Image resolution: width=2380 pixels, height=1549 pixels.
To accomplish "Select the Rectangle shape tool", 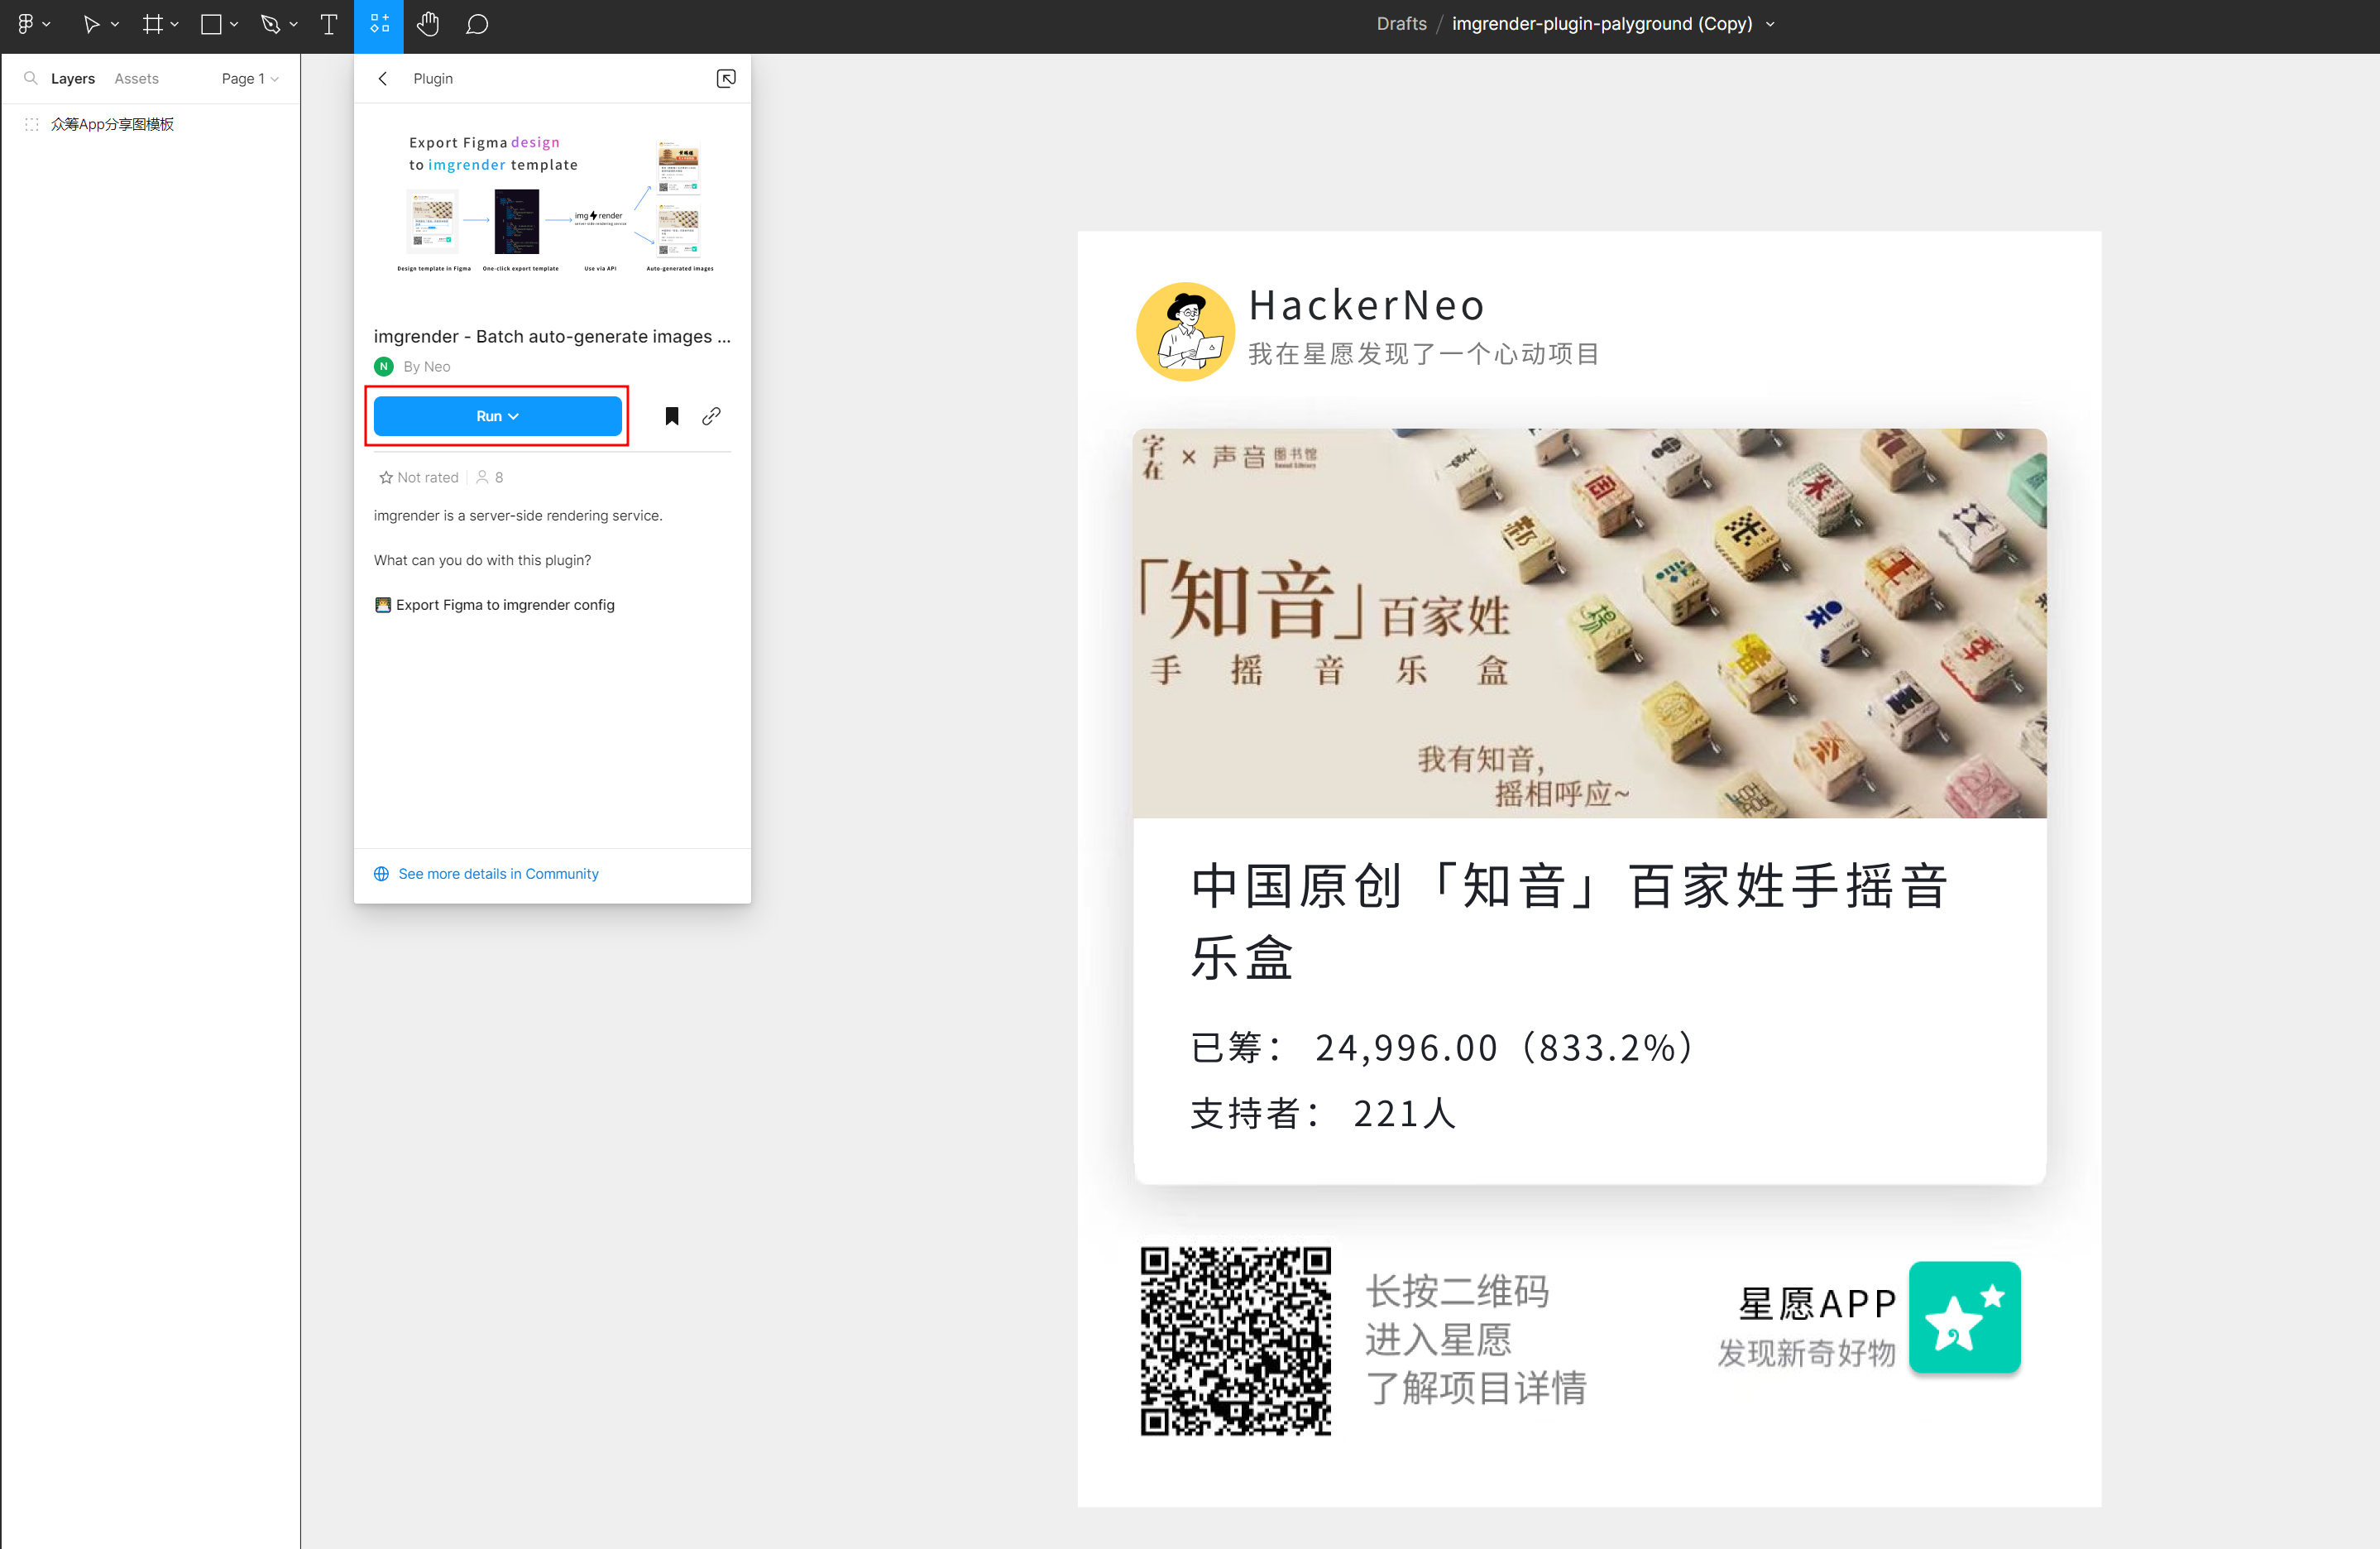I will point(211,24).
